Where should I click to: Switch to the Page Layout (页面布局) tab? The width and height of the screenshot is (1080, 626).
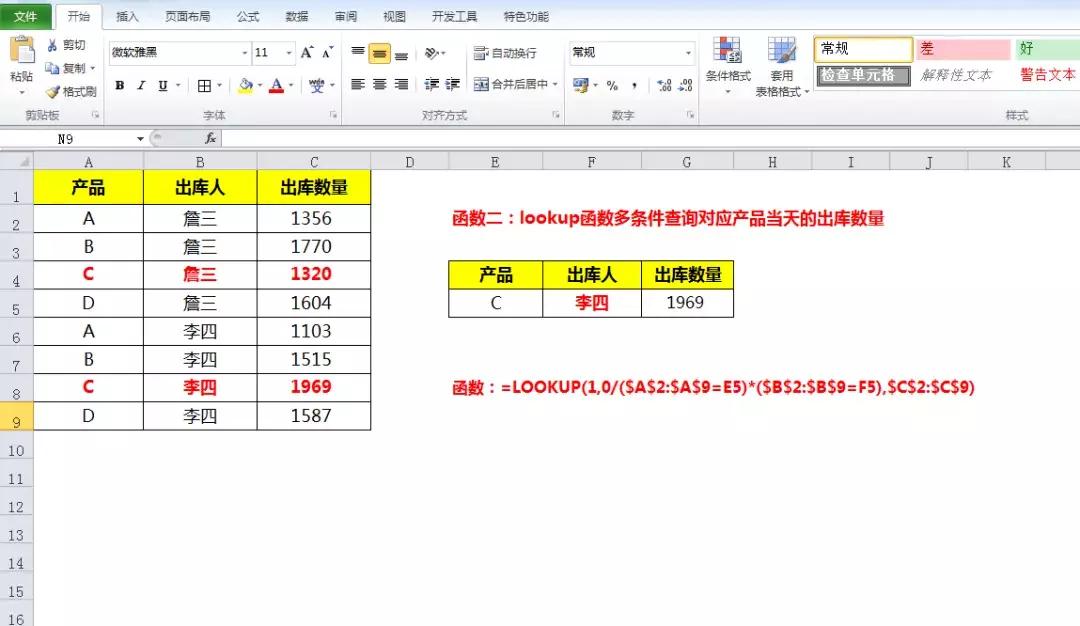[187, 17]
